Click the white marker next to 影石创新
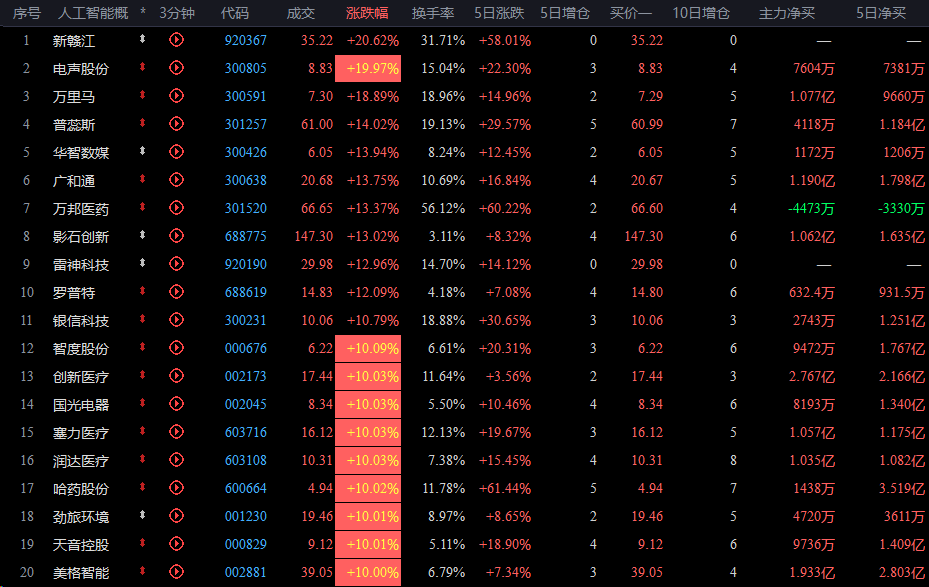Screen dimensions: 929x587 [142, 235]
